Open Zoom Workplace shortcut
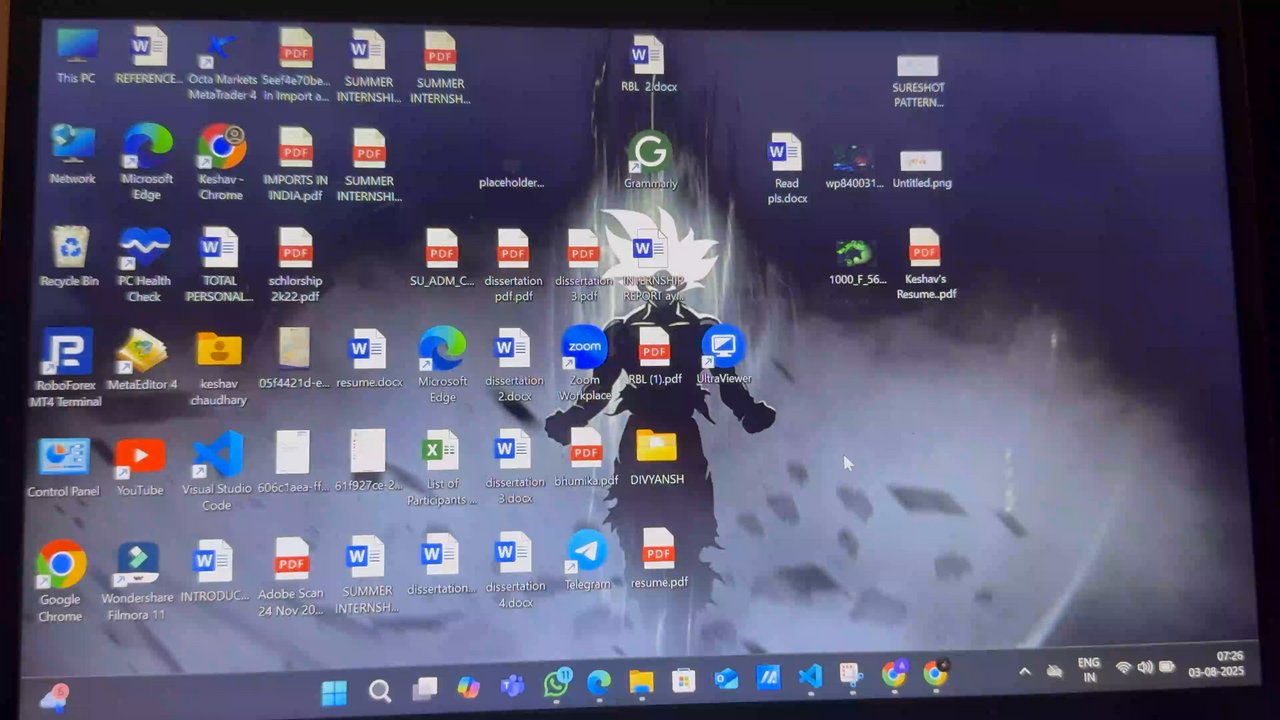This screenshot has height=720, width=1280. click(585, 364)
